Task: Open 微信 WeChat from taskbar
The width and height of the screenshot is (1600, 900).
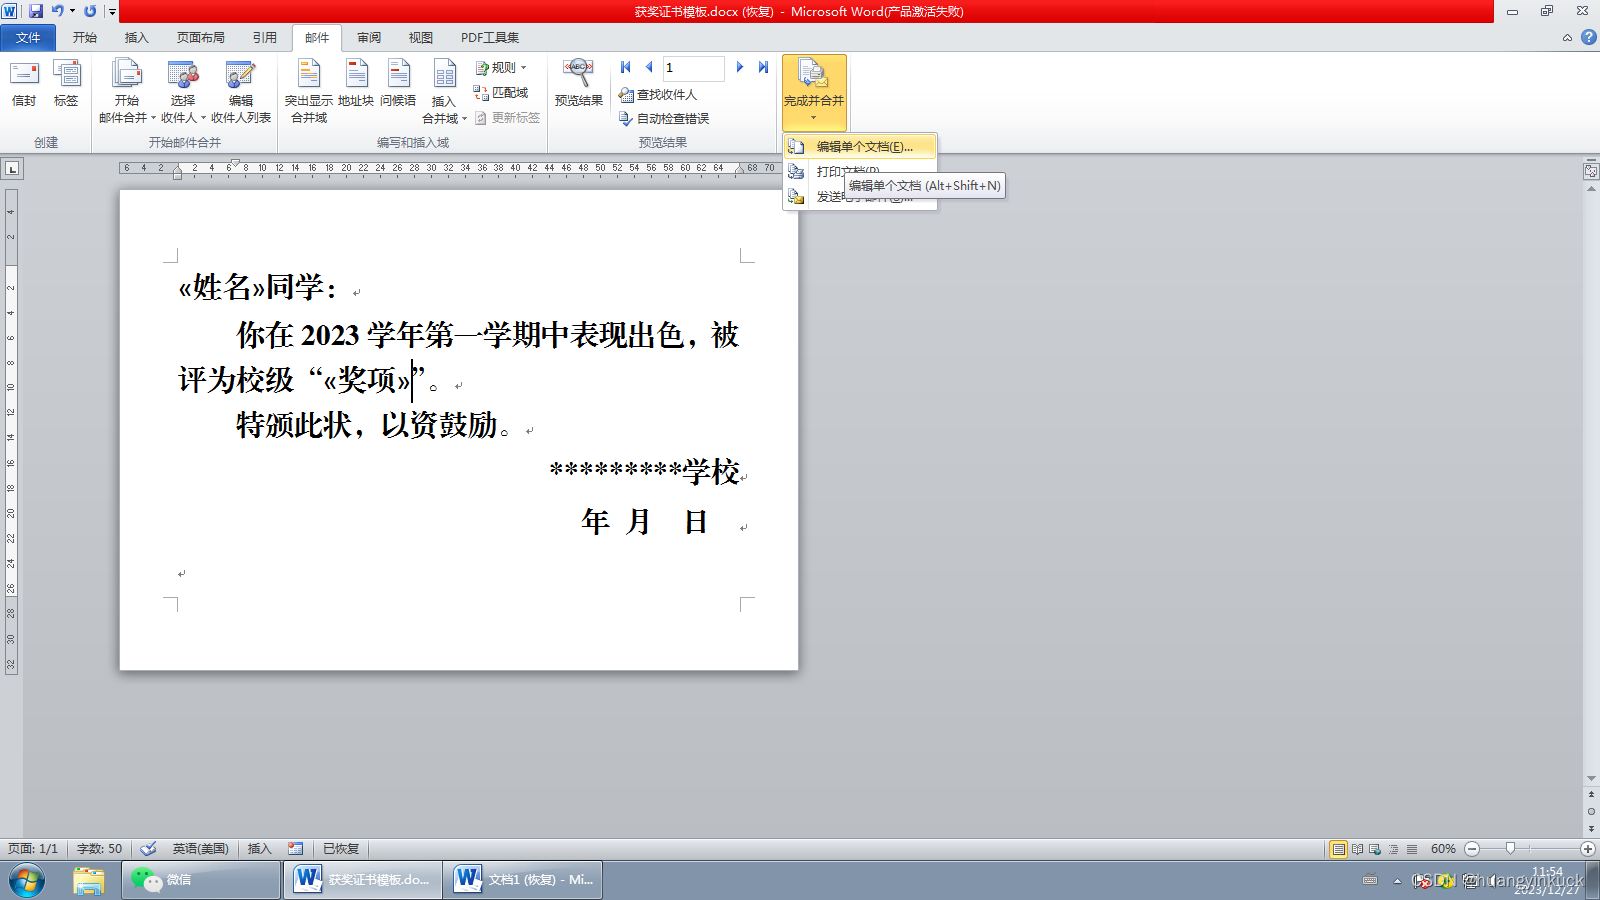Action: tap(201, 880)
